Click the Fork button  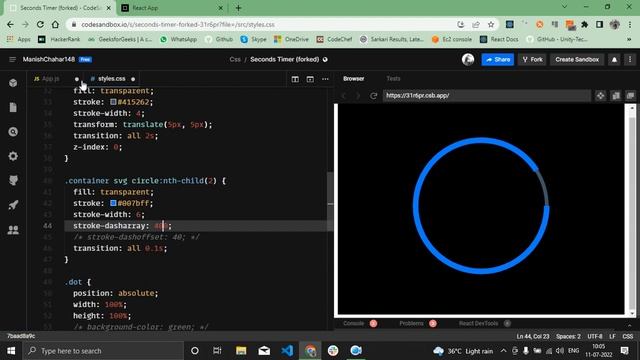(532, 60)
